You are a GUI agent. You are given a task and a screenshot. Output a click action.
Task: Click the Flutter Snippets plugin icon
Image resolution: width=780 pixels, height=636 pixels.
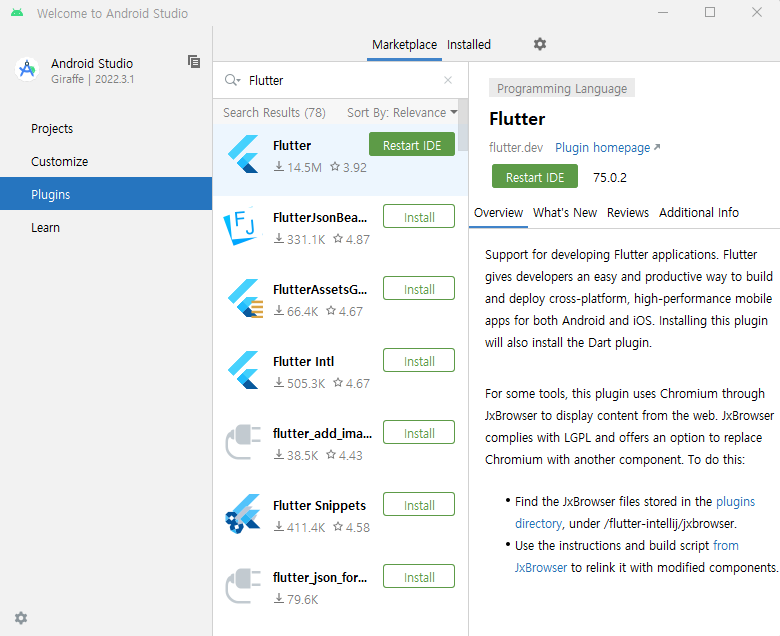tap(243, 514)
